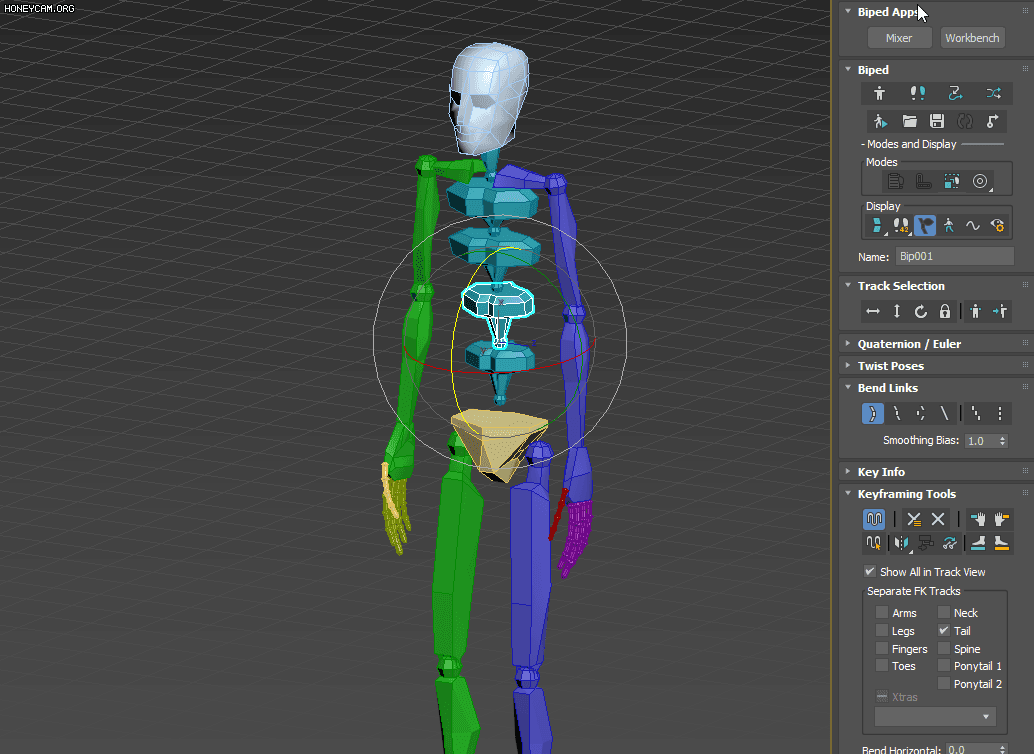
Task: Click Biped Playback walking figure icon
Action: click(880, 121)
